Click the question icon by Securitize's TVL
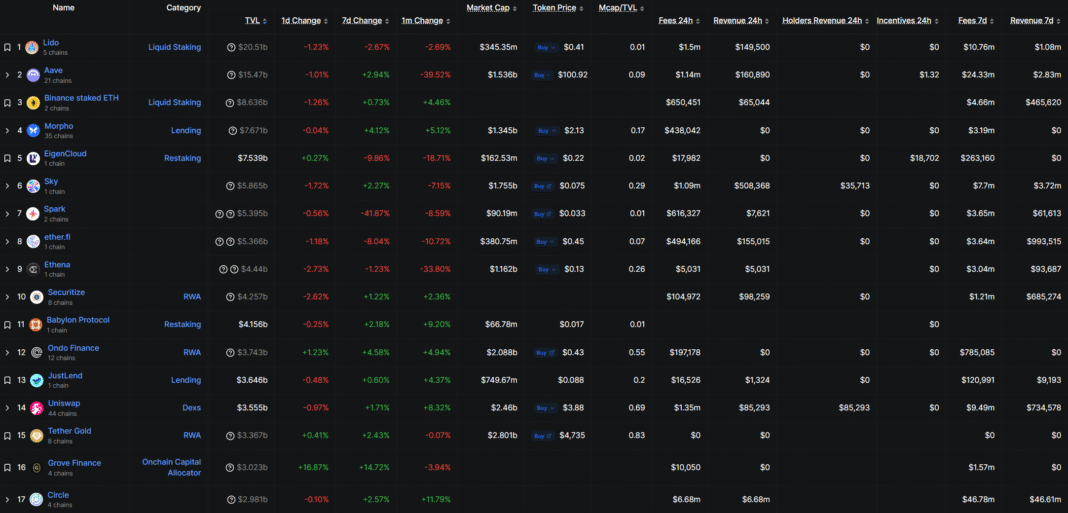The height and width of the screenshot is (513, 1068). [x=231, y=297]
